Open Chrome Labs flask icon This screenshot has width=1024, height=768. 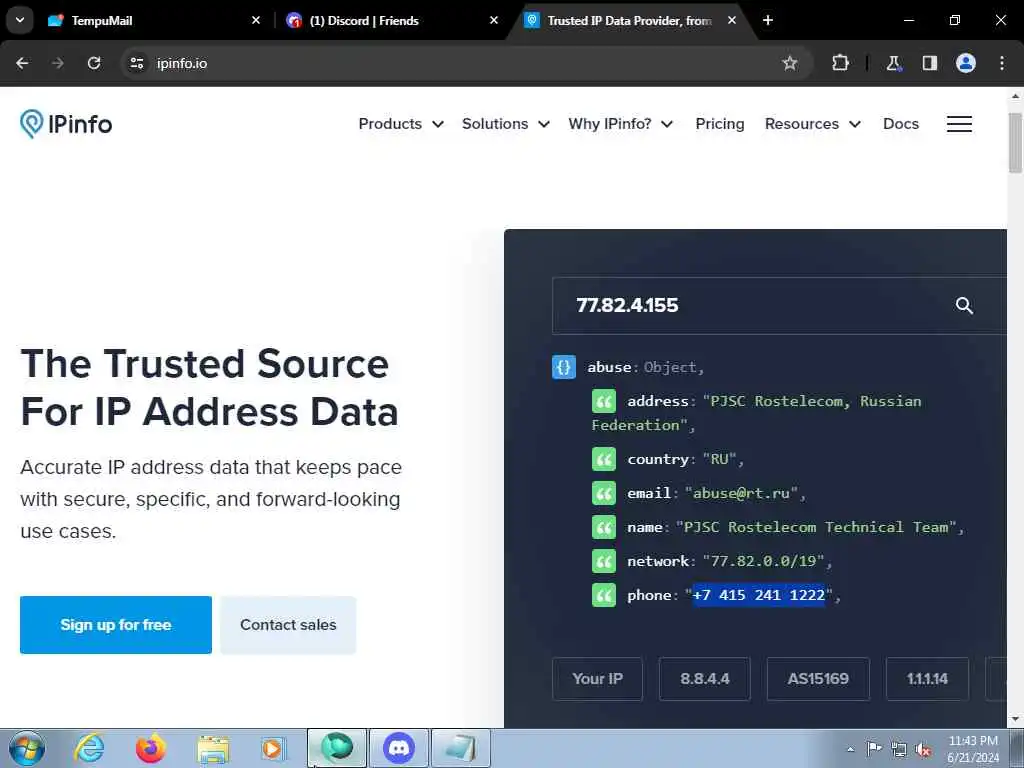point(893,63)
